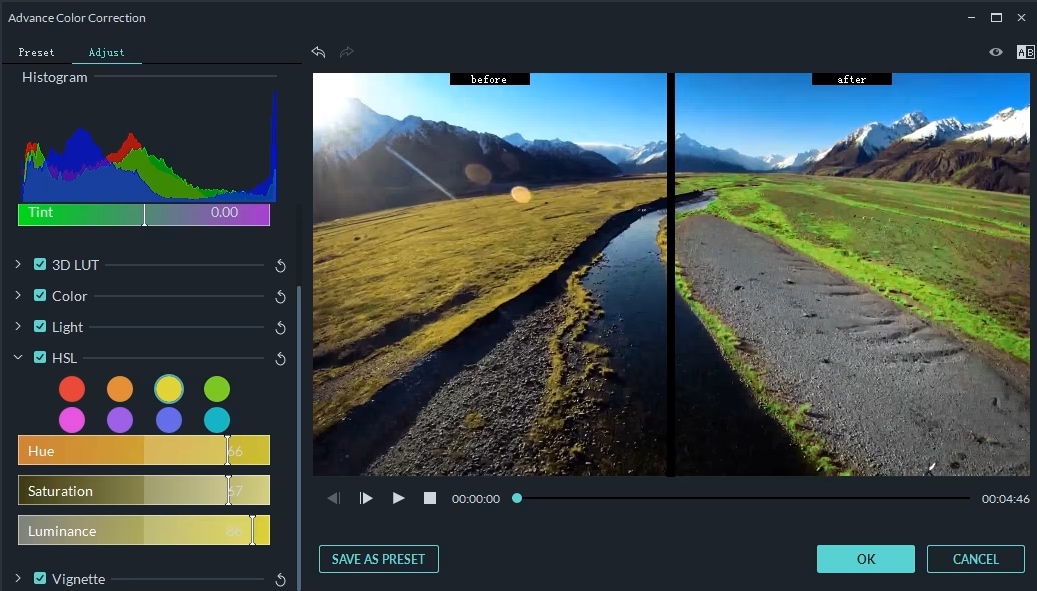The image size is (1037, 591).
Task: Uncheck the Vignette checkbox
Action: click(x=40, y=578)
